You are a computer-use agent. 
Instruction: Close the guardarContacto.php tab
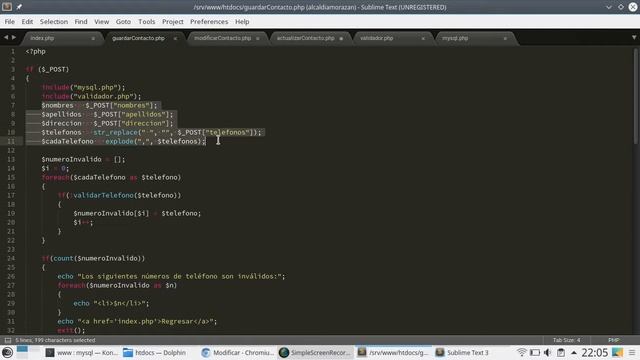point(175,38)
